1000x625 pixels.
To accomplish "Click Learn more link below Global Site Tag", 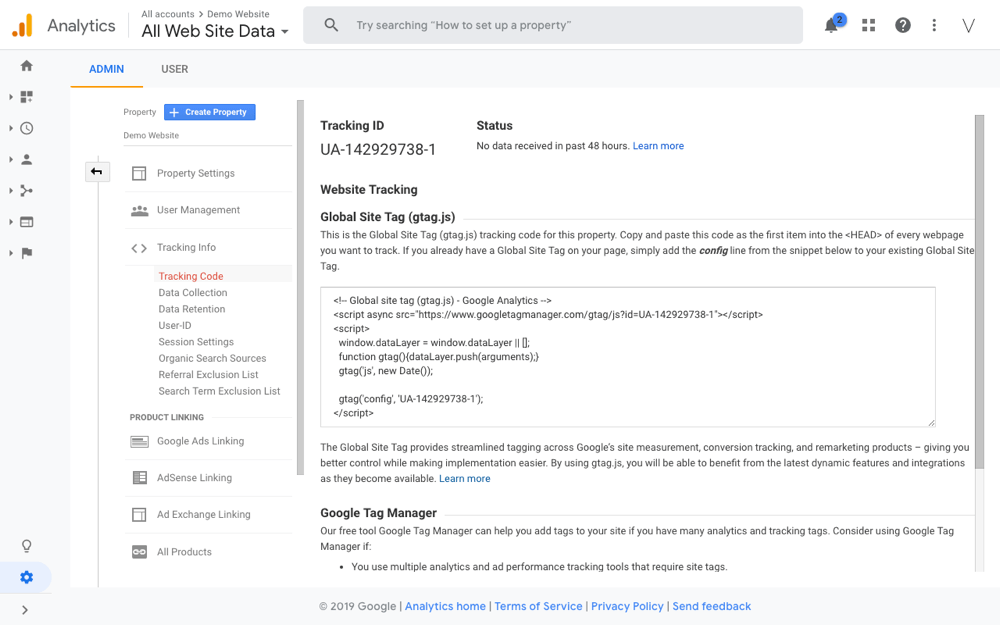I will pyautogui.click(x=464, y=479).
